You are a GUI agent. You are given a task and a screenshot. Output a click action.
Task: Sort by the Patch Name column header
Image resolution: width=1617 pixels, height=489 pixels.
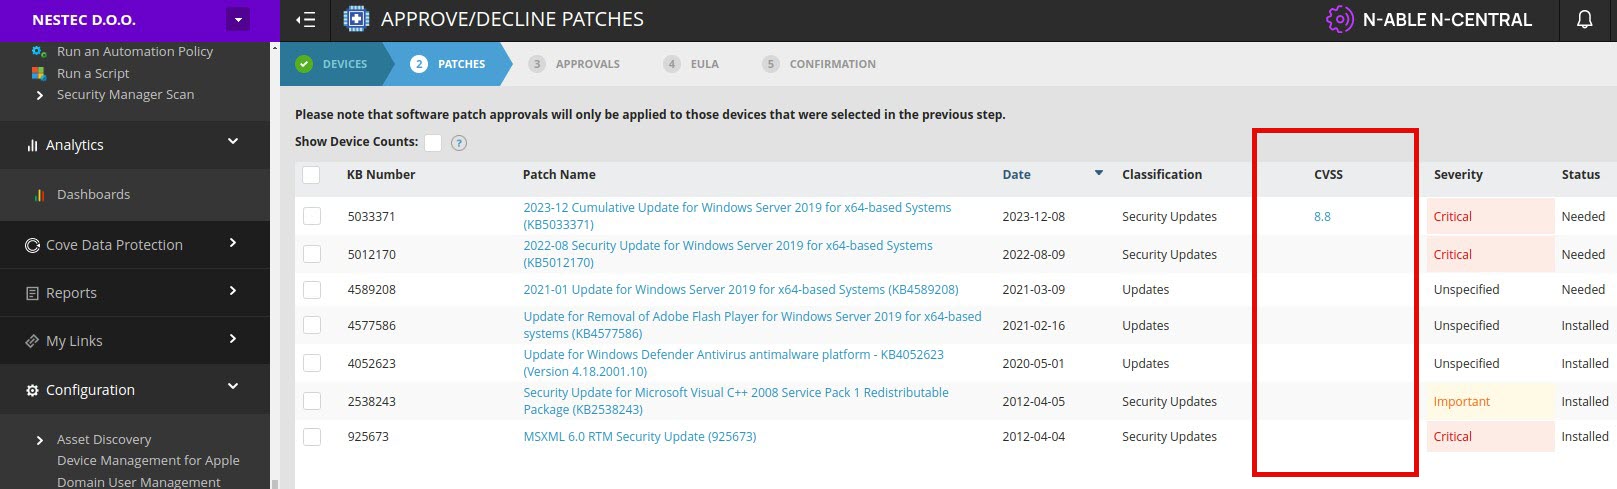tap(559, 175)
